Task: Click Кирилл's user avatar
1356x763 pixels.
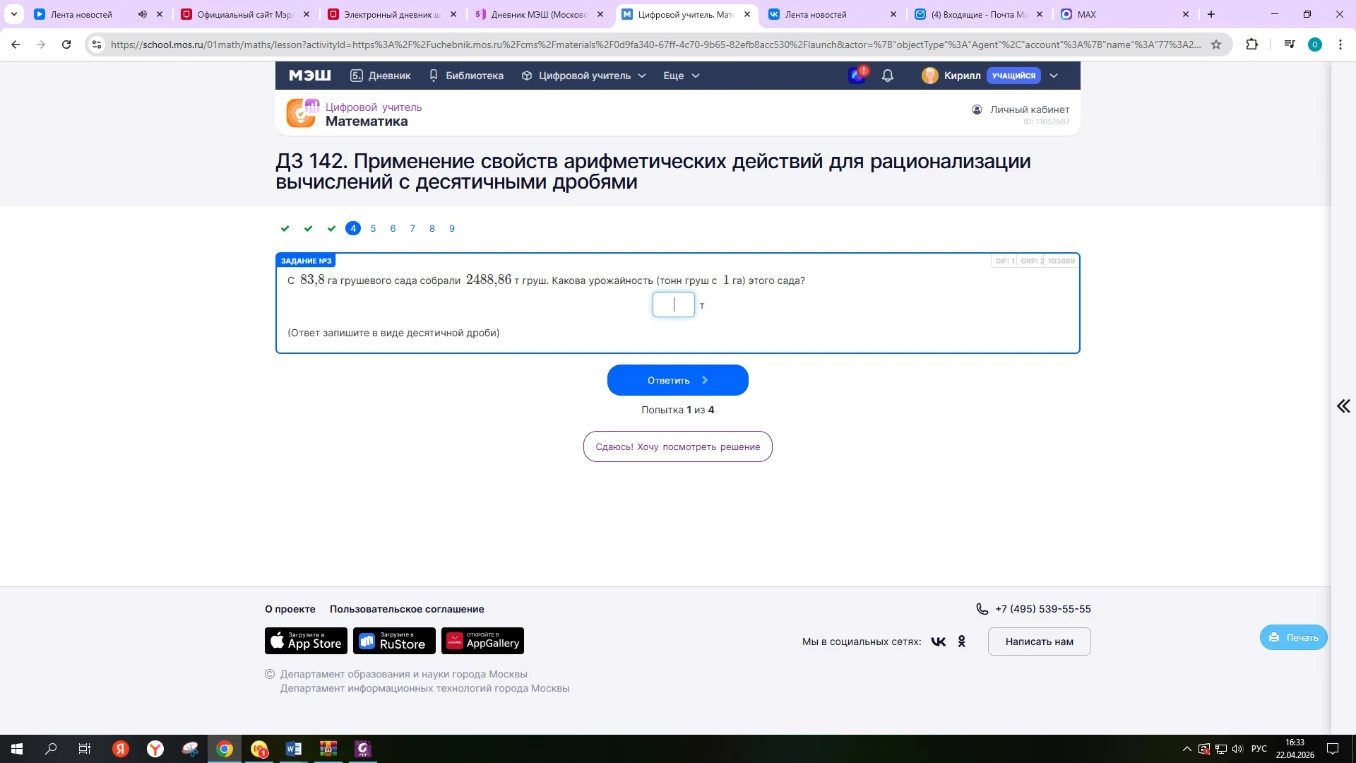Action: click(x=930, y=76)
